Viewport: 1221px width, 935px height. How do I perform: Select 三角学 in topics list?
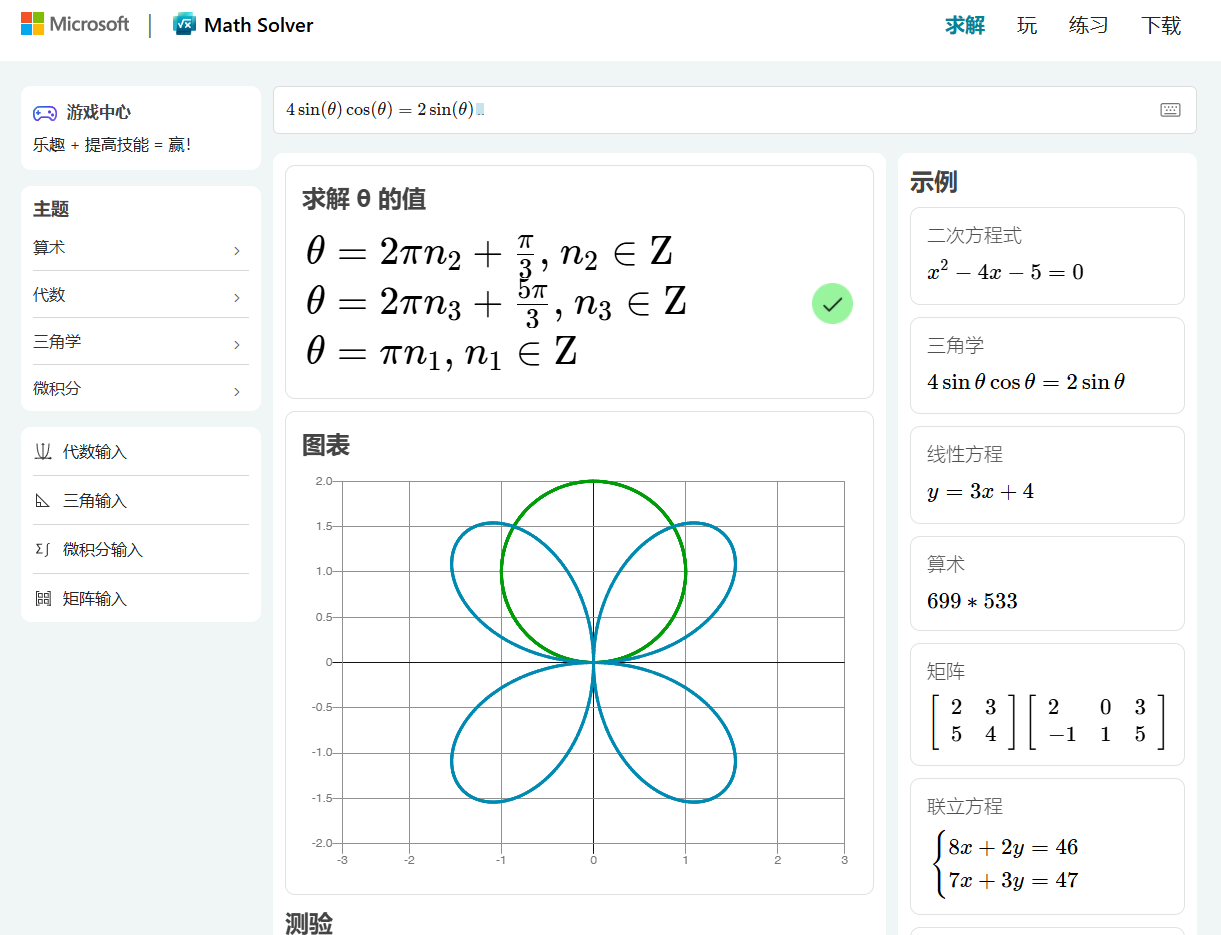point(141,342)
